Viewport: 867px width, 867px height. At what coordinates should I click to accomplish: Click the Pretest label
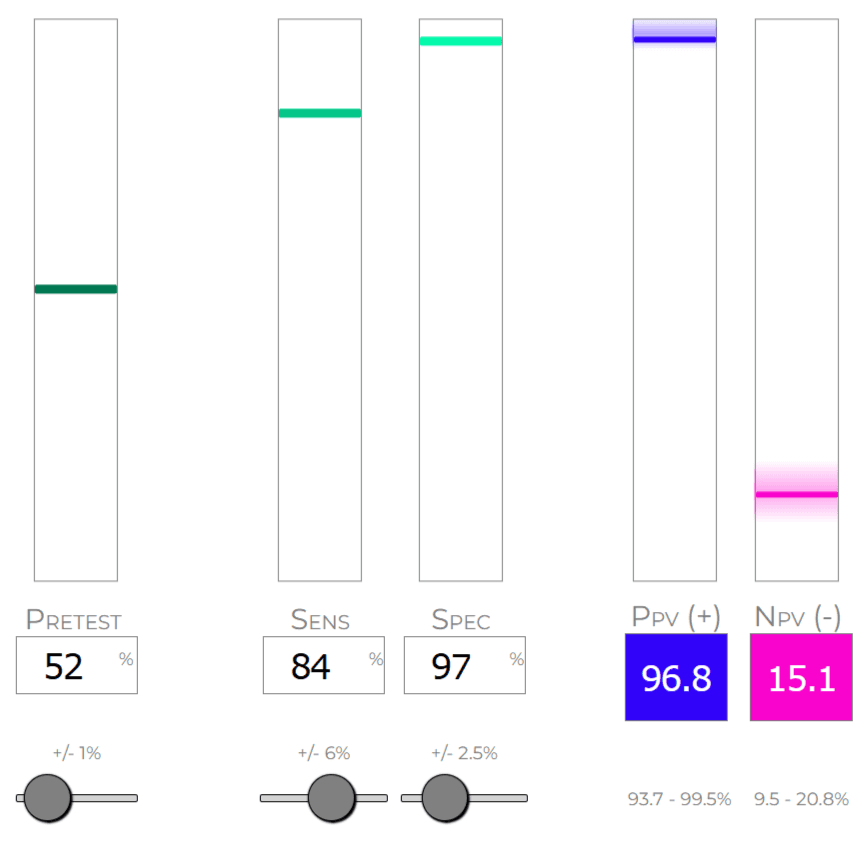[76, 619]
